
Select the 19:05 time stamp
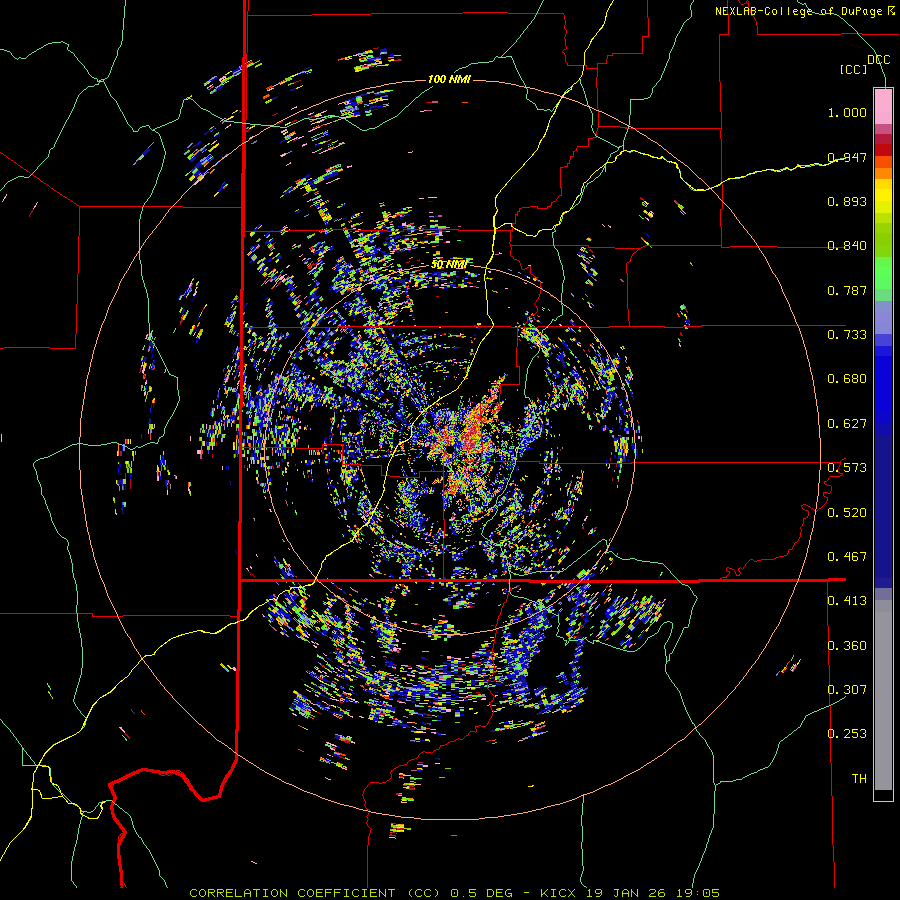[x=697, y=893]
